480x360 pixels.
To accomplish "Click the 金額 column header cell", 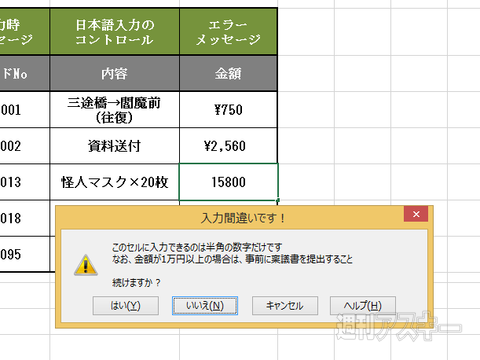I will pyautogui.click(x=228, y=73).
